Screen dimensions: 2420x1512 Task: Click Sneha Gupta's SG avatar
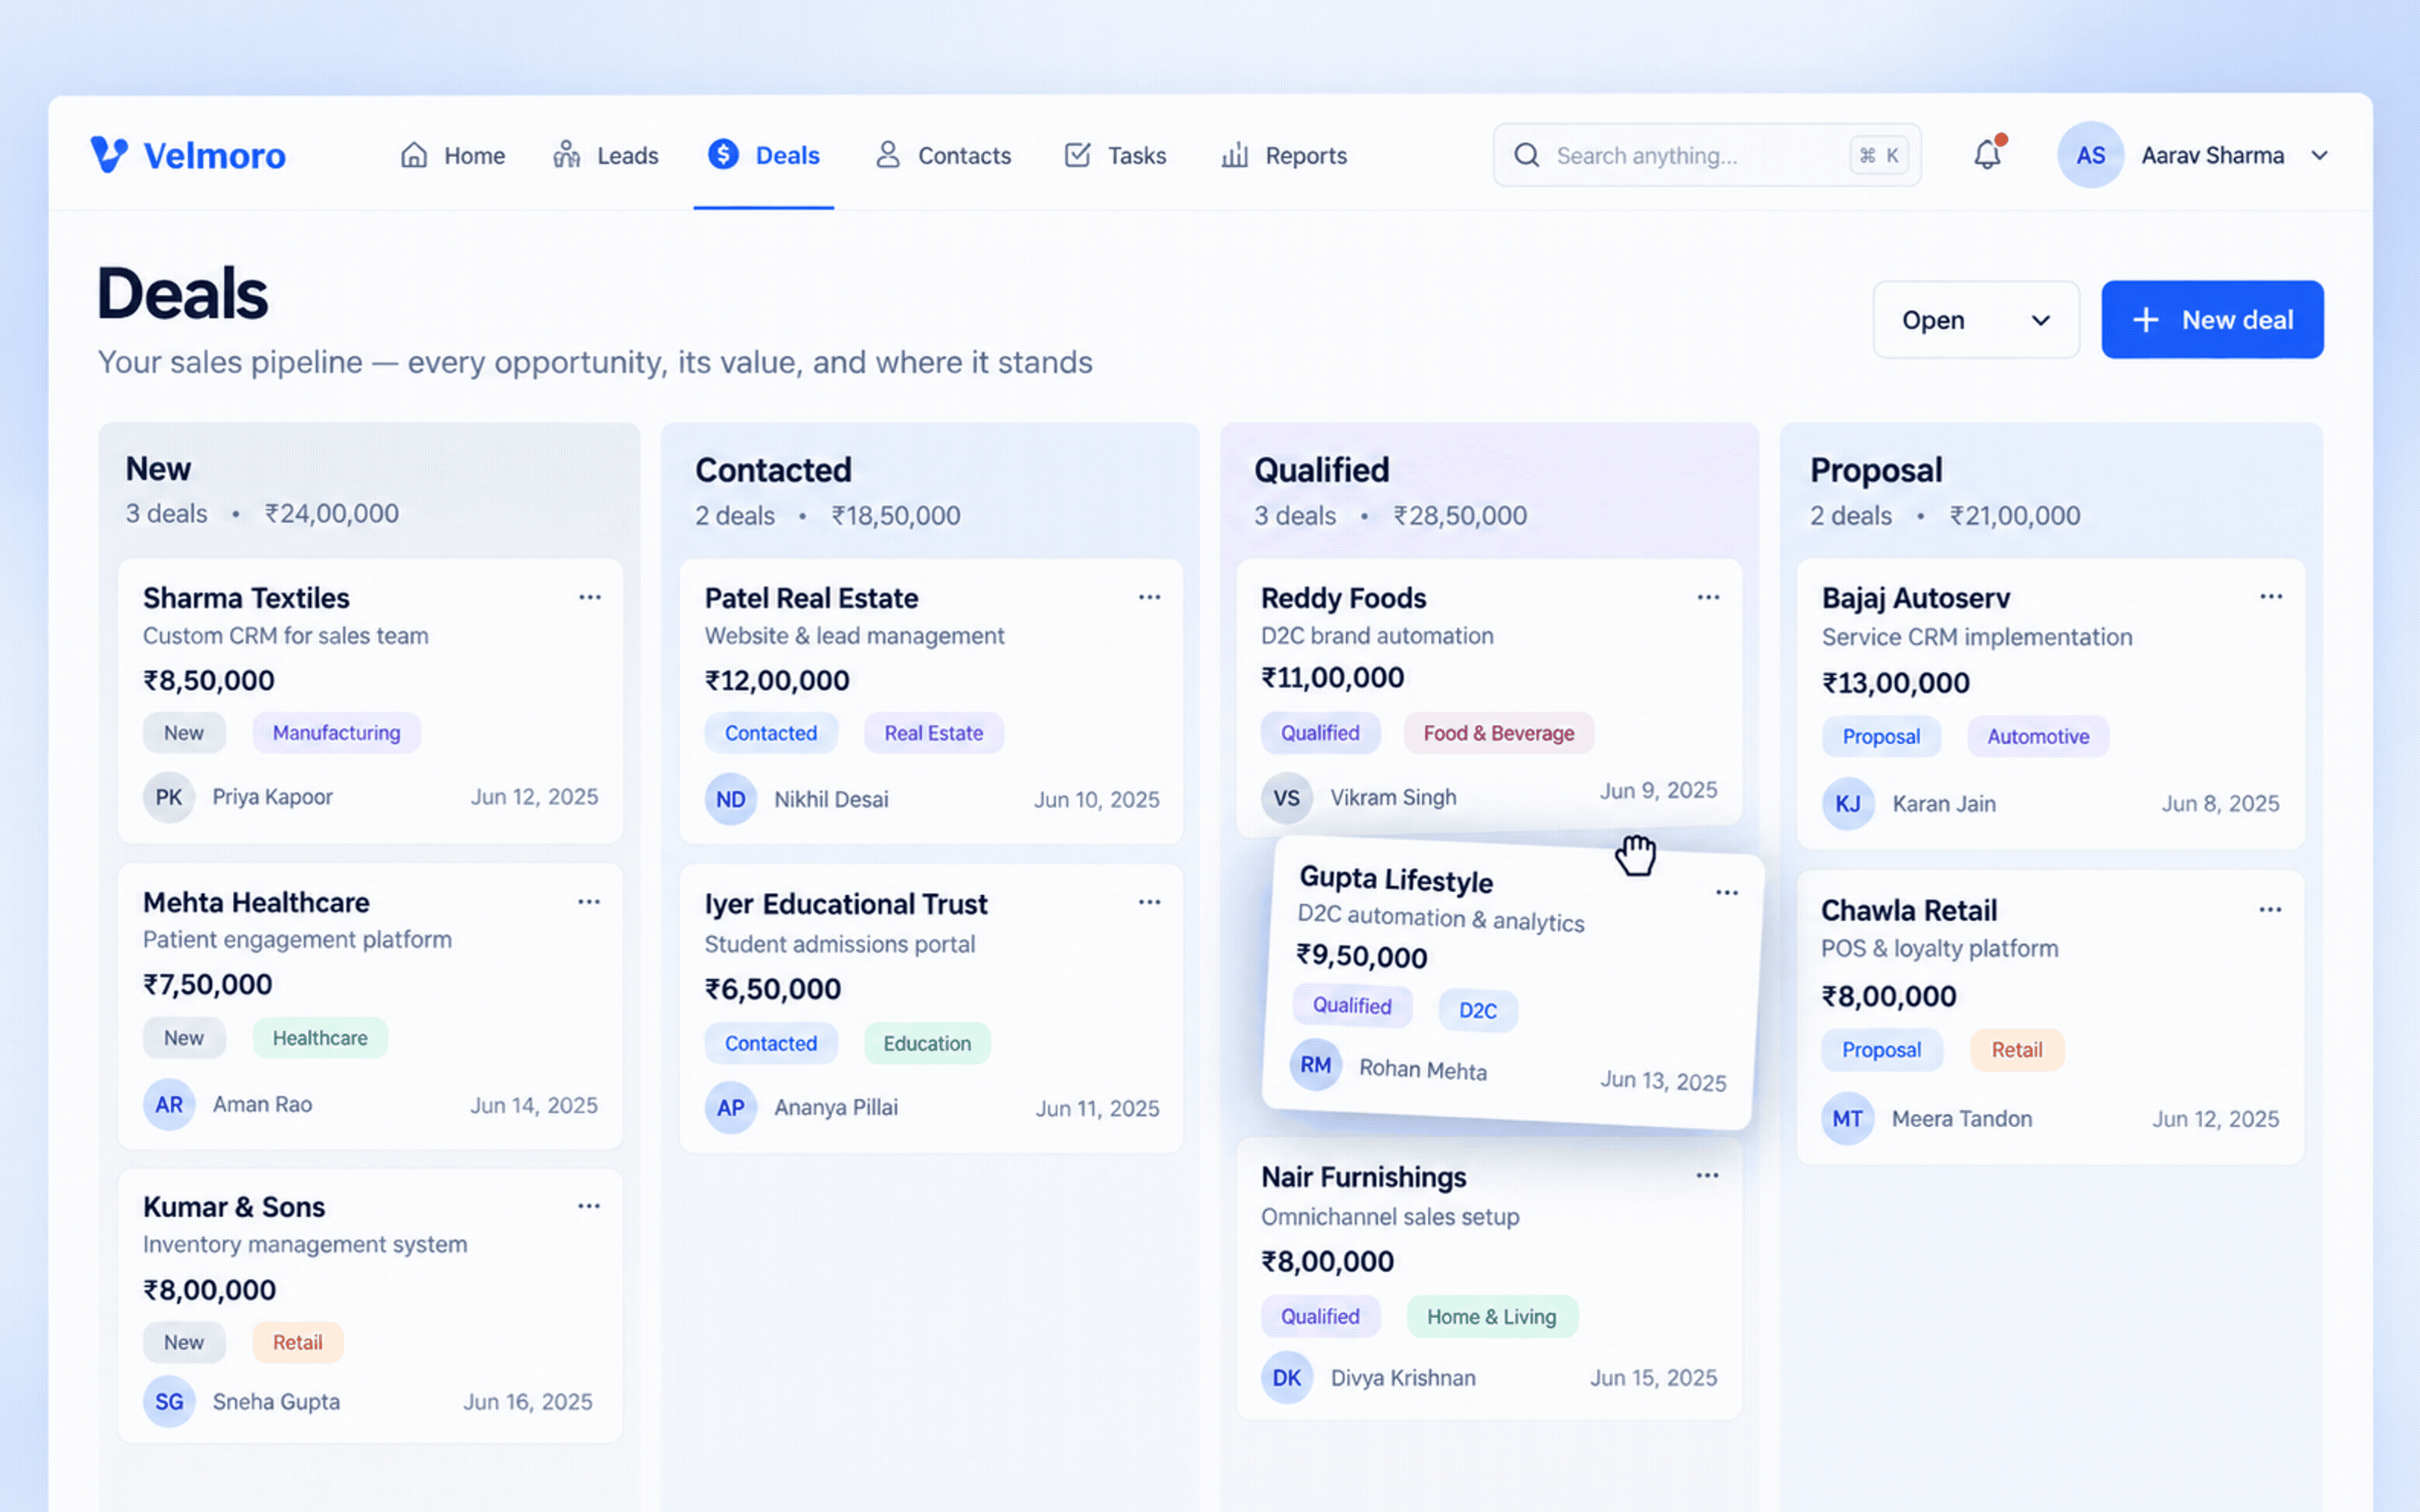(x=168, y=1402)
